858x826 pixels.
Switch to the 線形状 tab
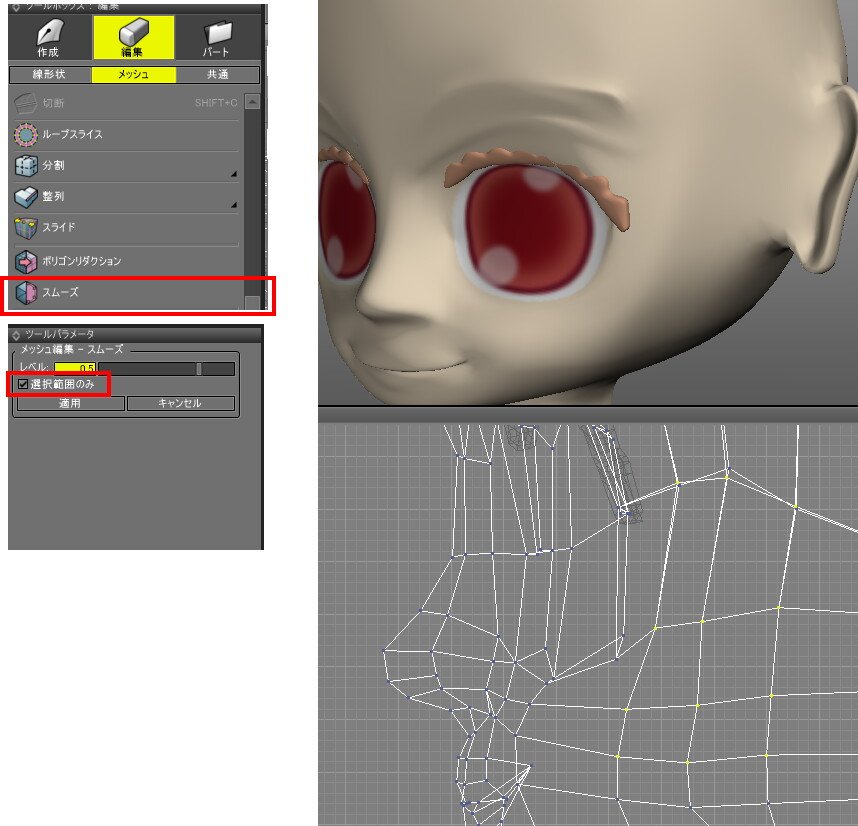tap(50, 74)
